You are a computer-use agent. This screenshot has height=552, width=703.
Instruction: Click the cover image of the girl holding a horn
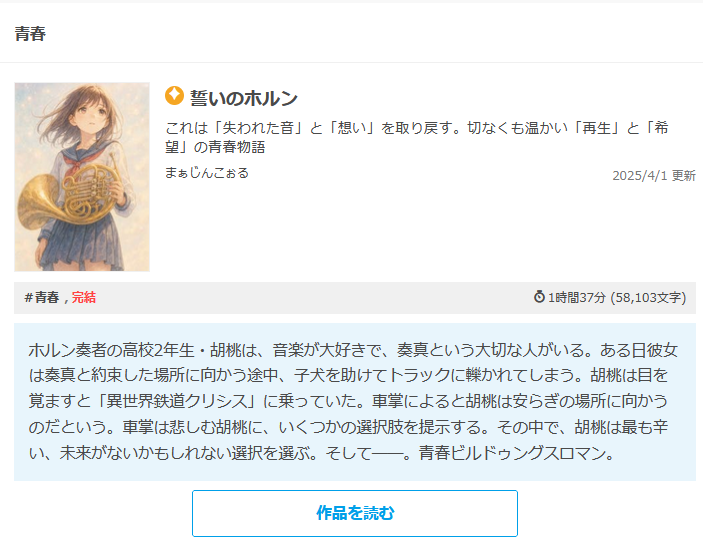(82, 177)
